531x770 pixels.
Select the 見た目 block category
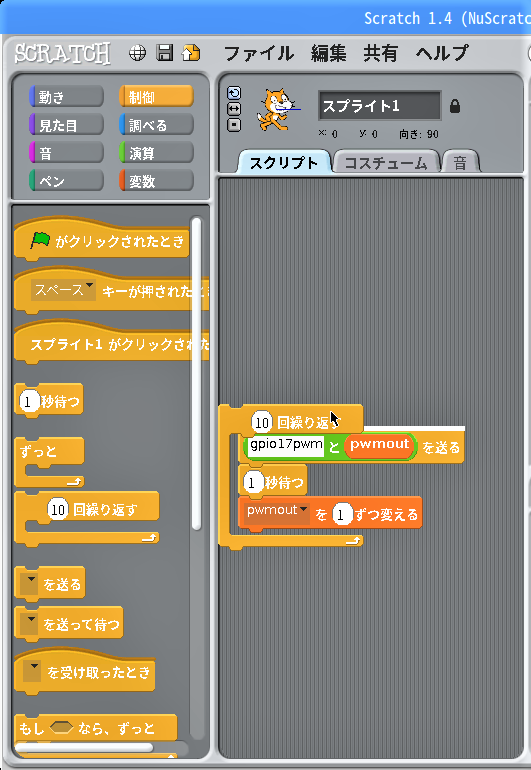[66, 125]
